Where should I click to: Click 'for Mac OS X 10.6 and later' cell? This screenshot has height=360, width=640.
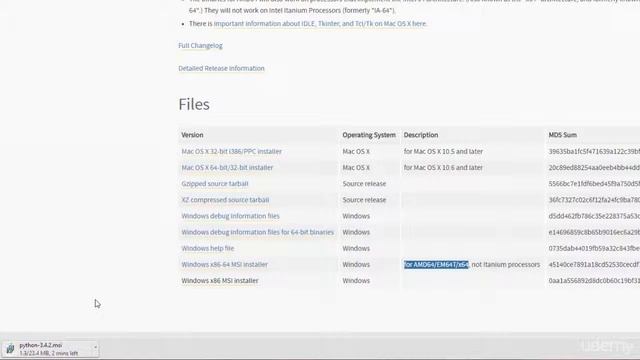443,168
